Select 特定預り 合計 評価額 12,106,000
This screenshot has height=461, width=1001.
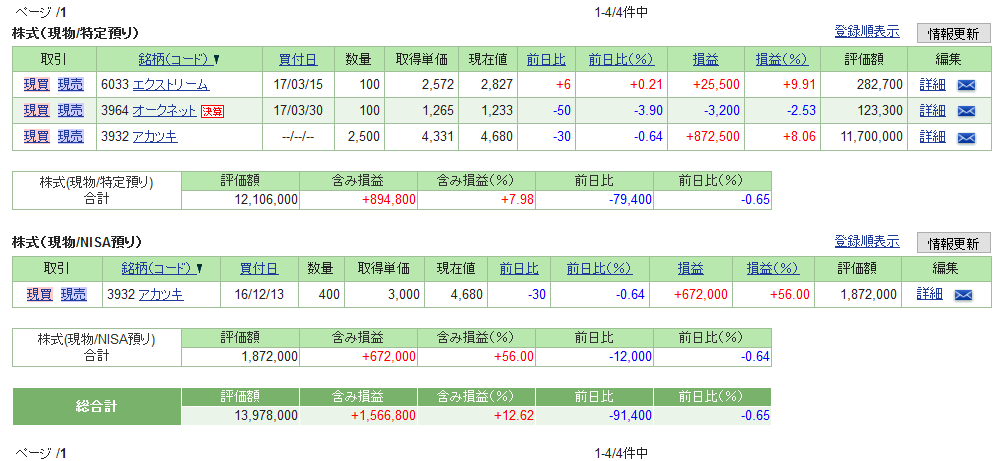click(241, 200)
